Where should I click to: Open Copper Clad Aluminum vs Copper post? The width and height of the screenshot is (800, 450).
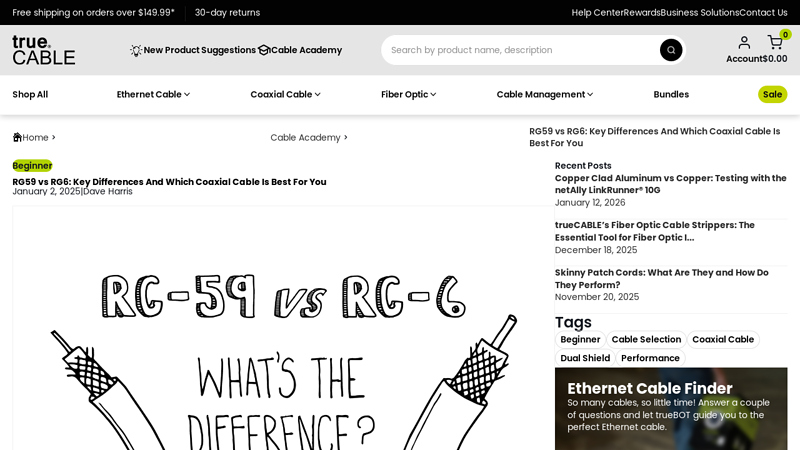(x=670, y=184)
